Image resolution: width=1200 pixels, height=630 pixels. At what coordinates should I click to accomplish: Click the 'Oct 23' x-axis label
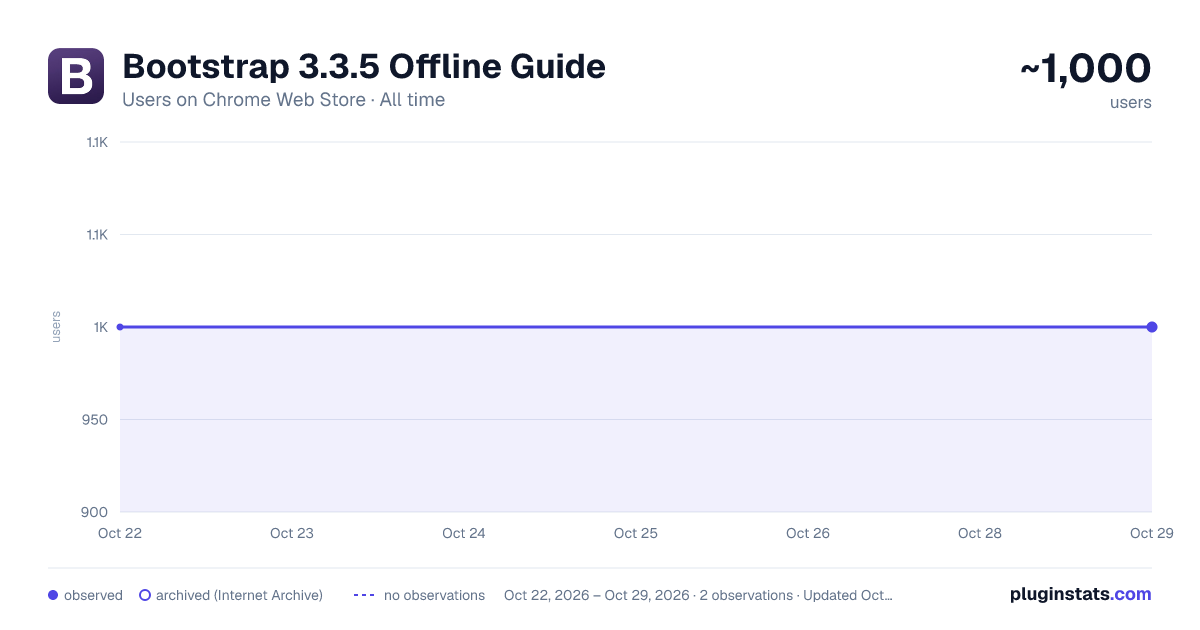coord(292,533)
